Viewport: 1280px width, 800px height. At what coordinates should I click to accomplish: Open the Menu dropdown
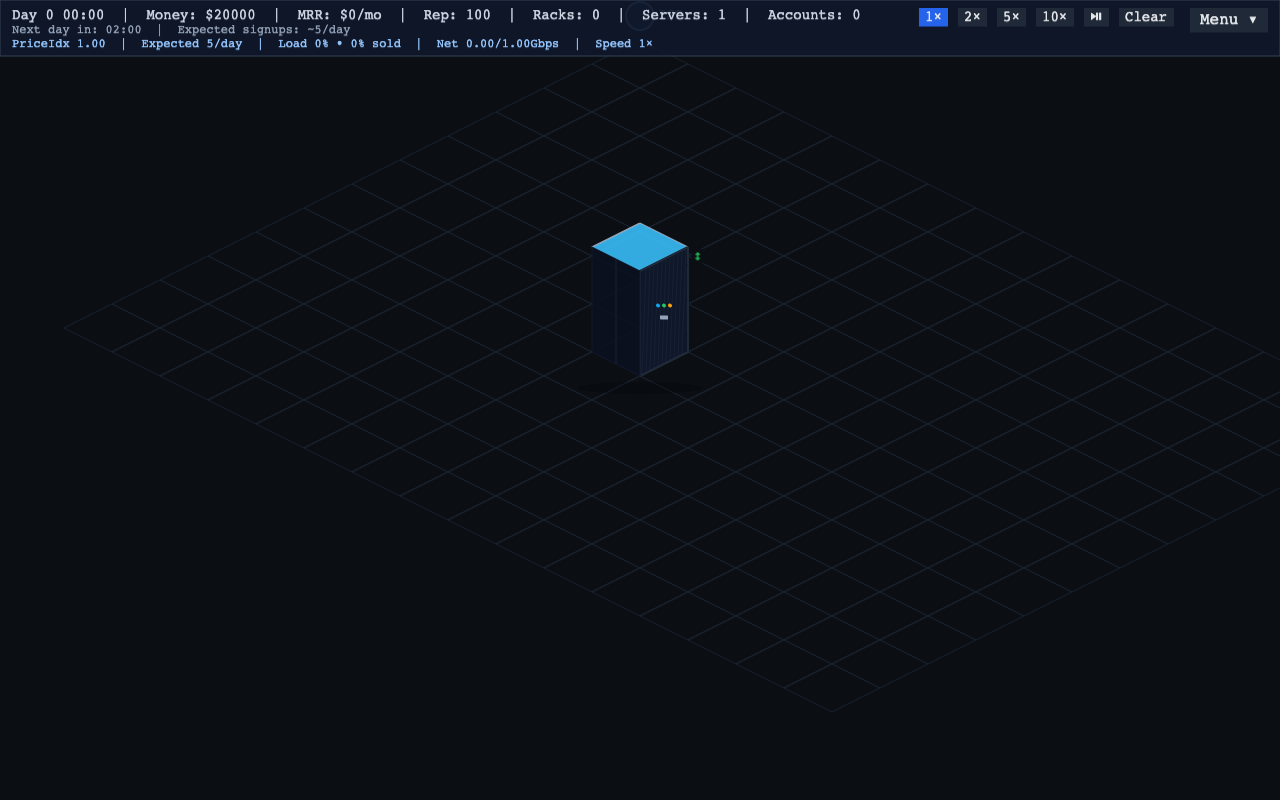(1228, 19)
